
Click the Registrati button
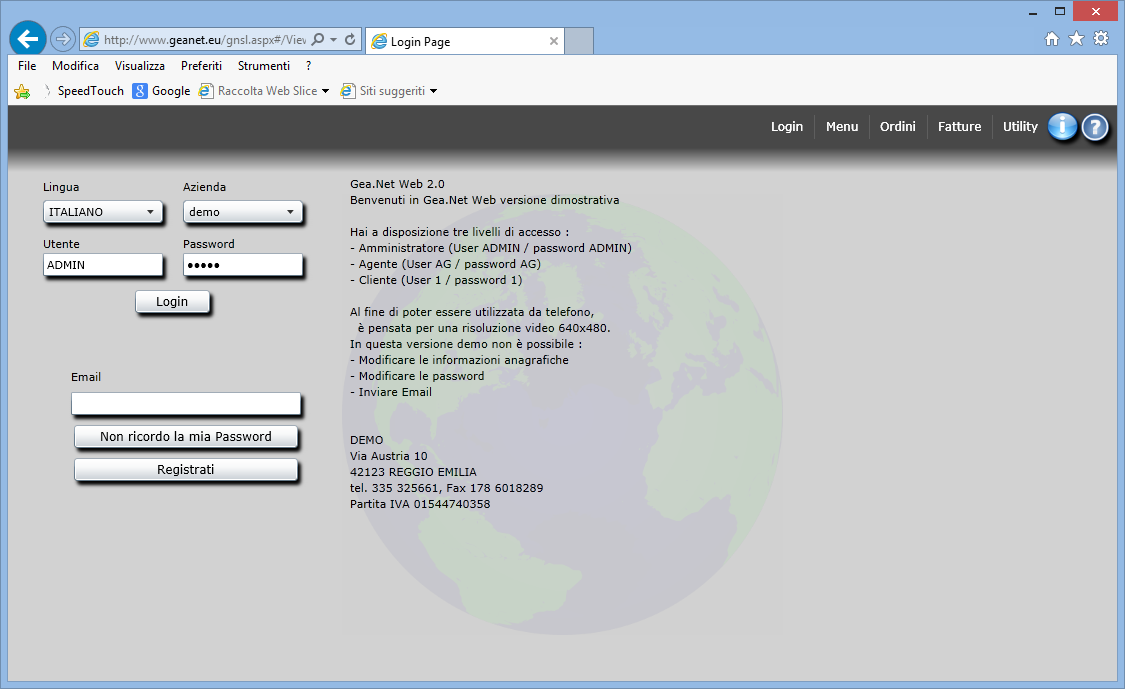pos(186,468)
